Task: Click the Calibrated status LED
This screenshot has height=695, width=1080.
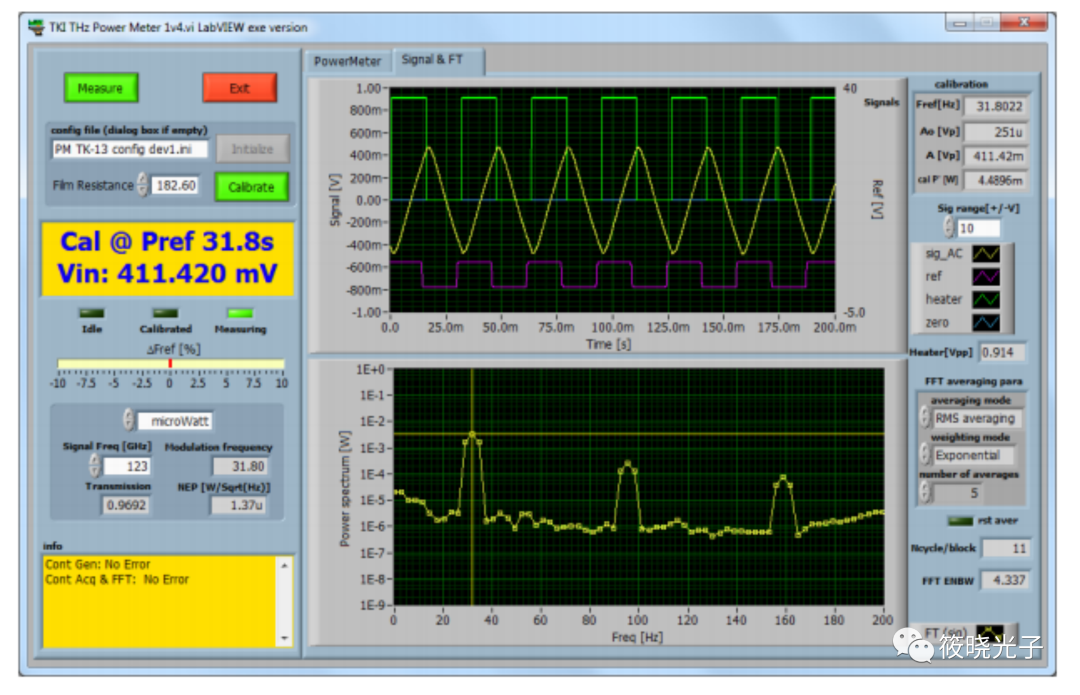Action: point(165,313)
